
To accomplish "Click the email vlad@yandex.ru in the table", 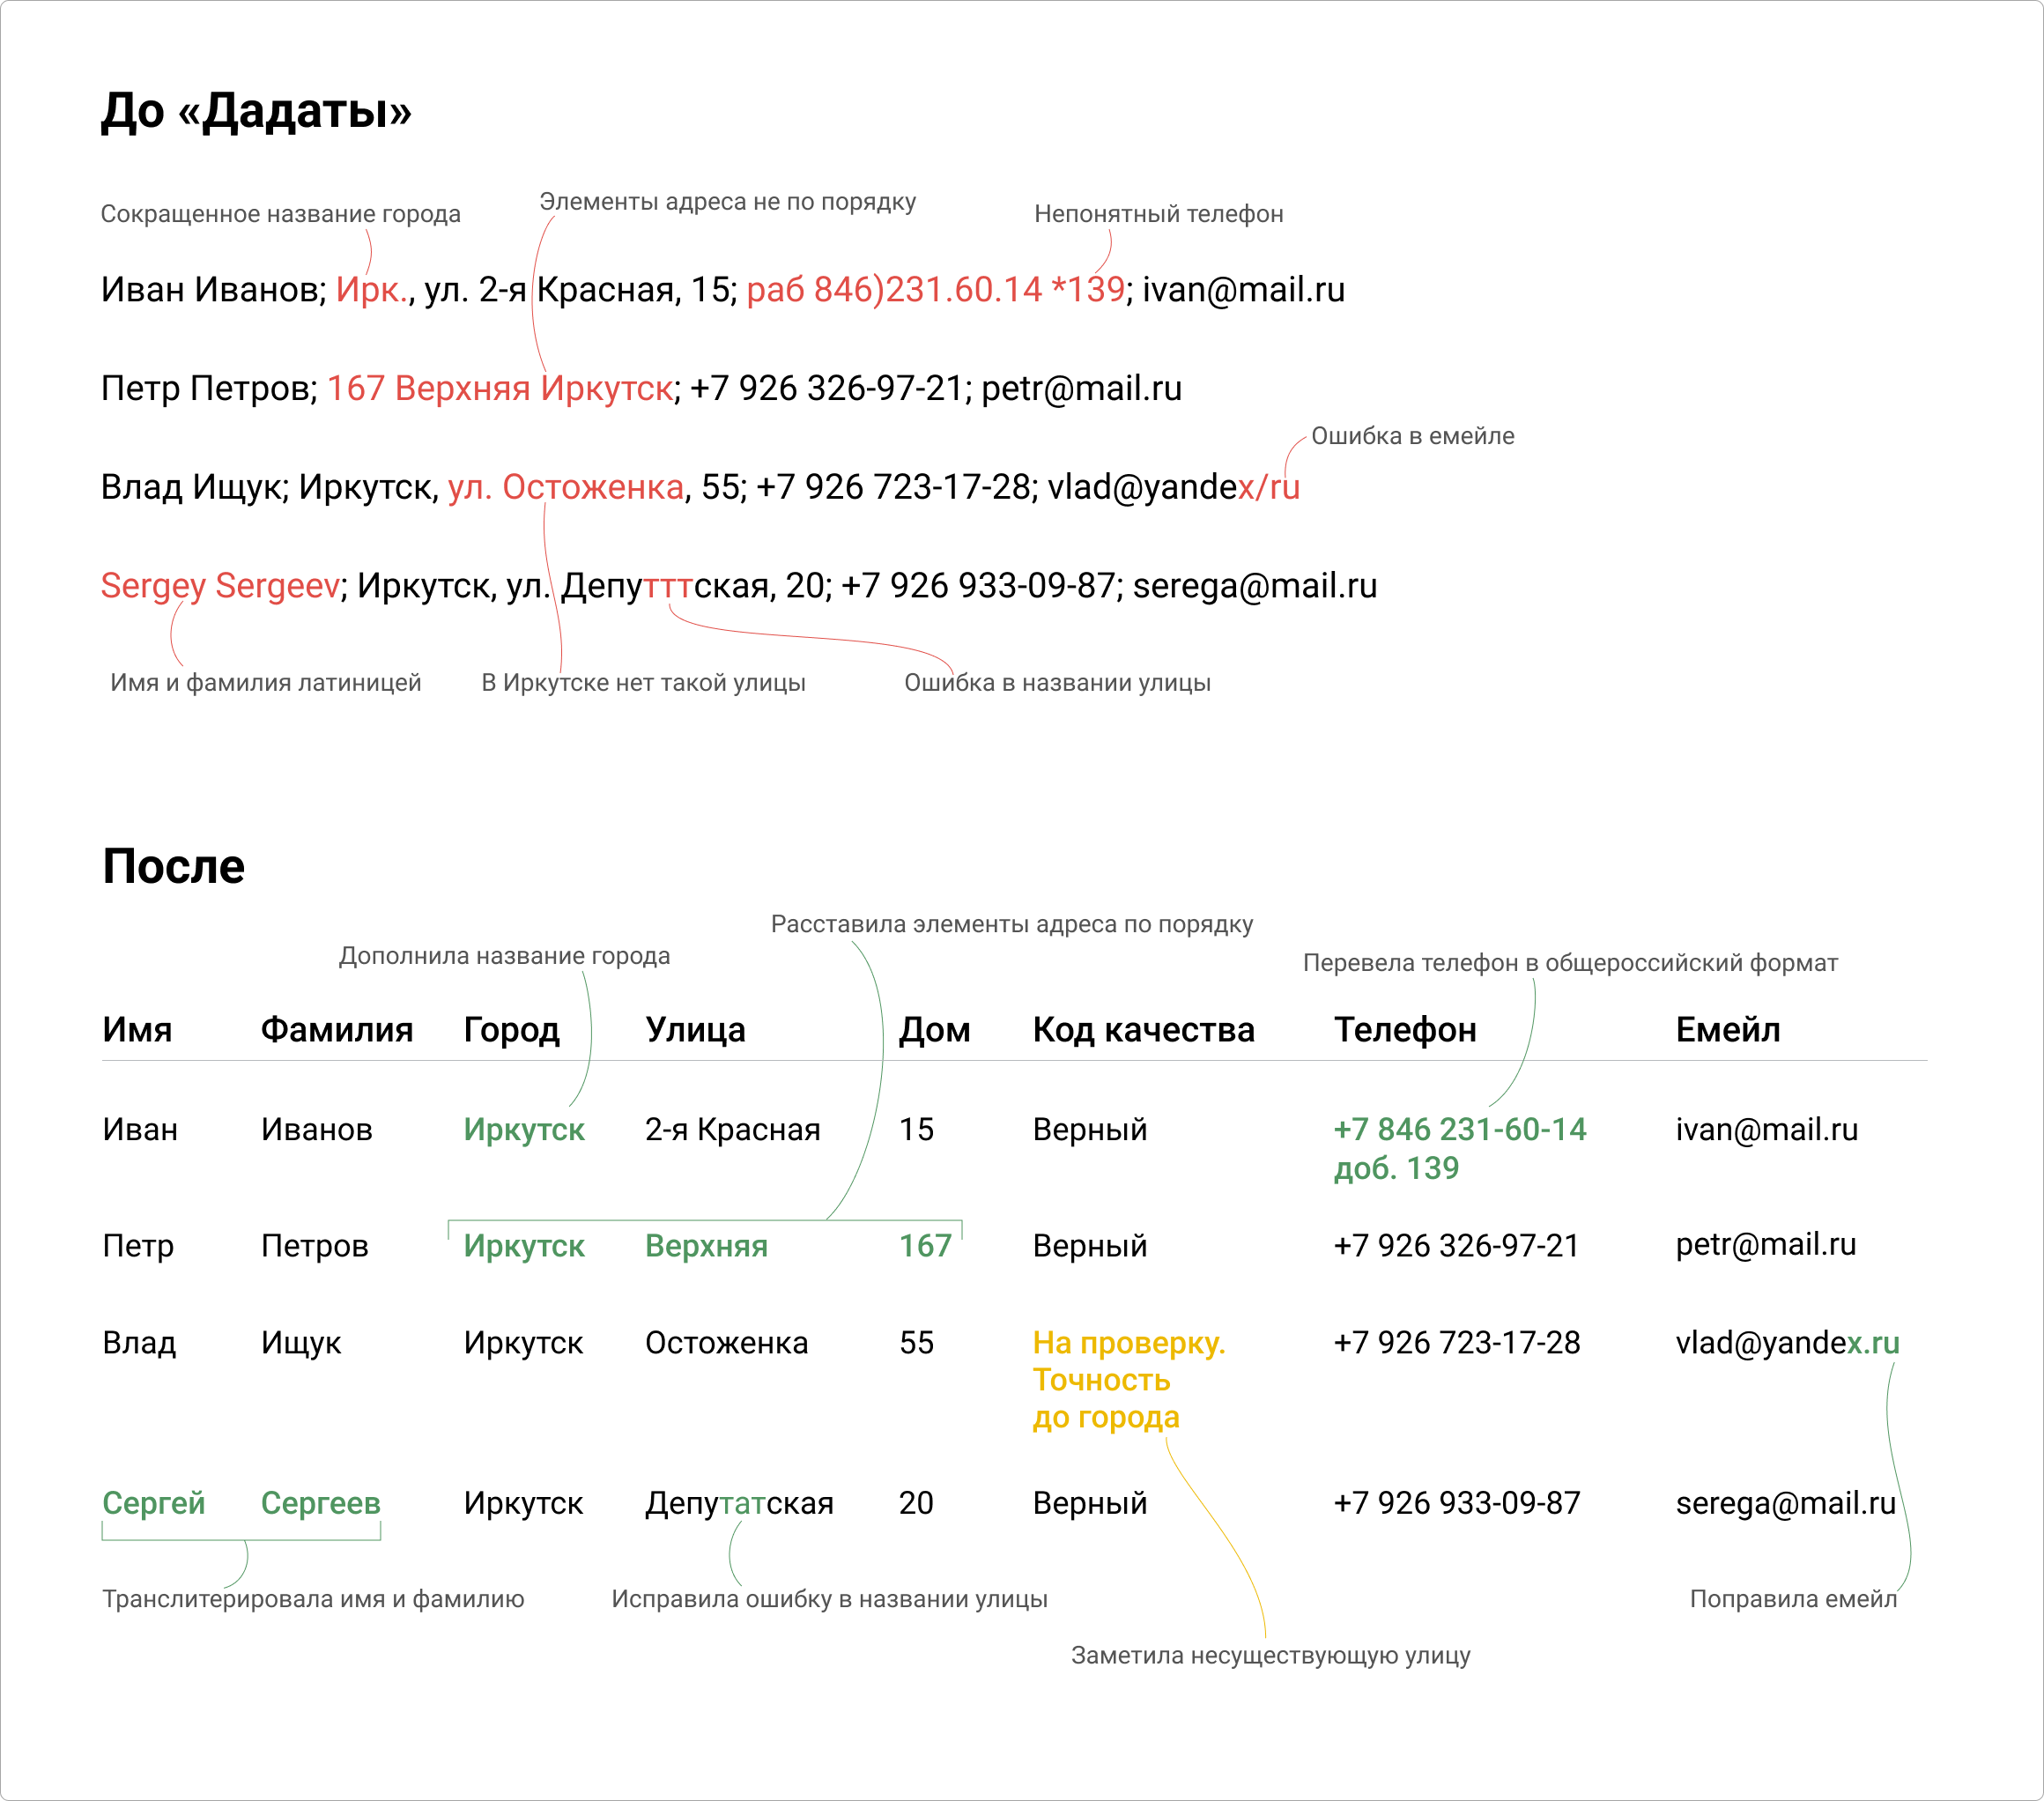I will pyautogui.click(x=1786, y=1342).
